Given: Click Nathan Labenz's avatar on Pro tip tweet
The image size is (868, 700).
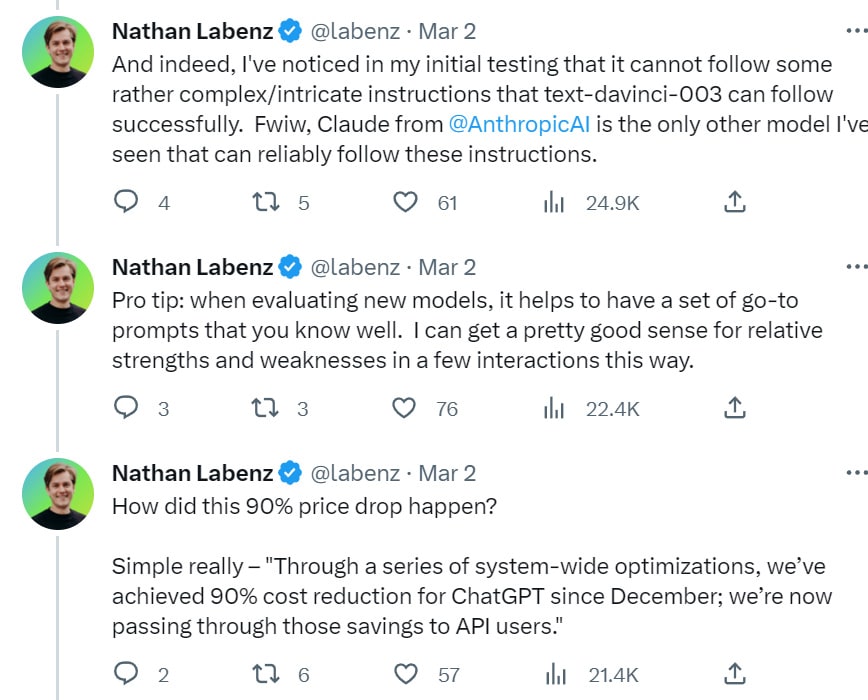Looking at the screenshot, I should click(x=57, y=288).
